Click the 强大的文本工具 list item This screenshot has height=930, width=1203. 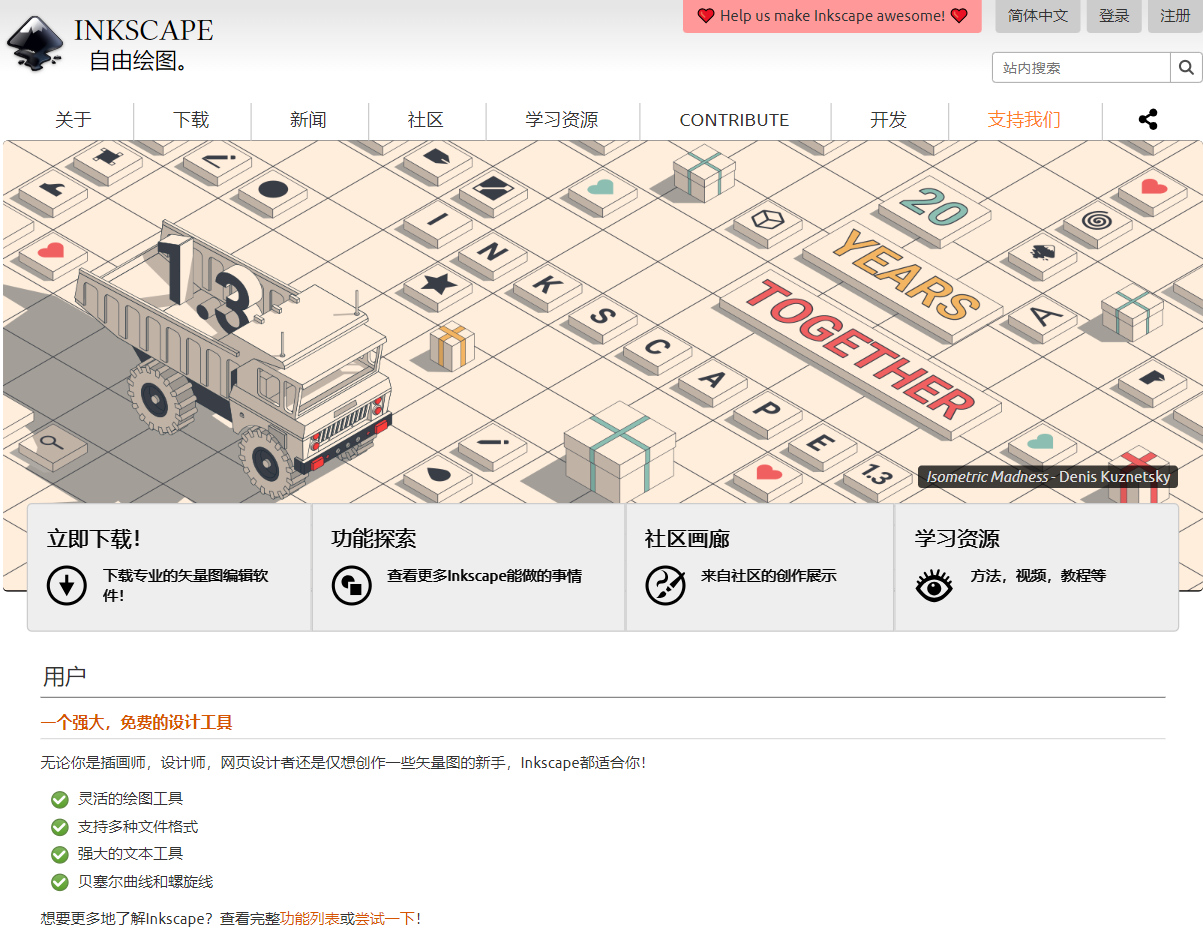(130, 854)
